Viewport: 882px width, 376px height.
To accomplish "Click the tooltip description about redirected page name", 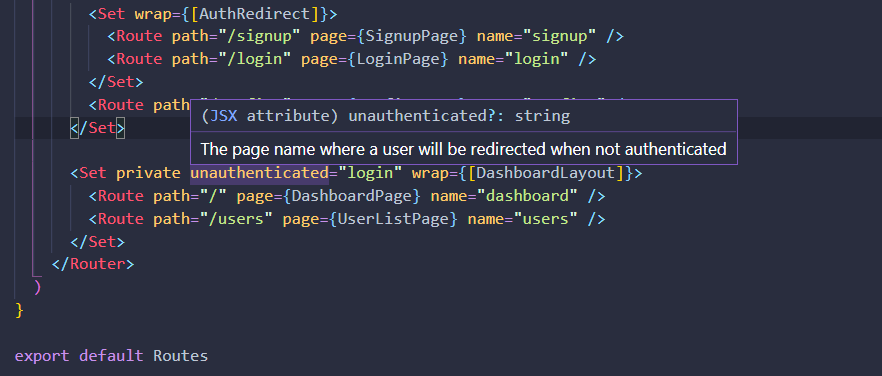I will point(464,149).
